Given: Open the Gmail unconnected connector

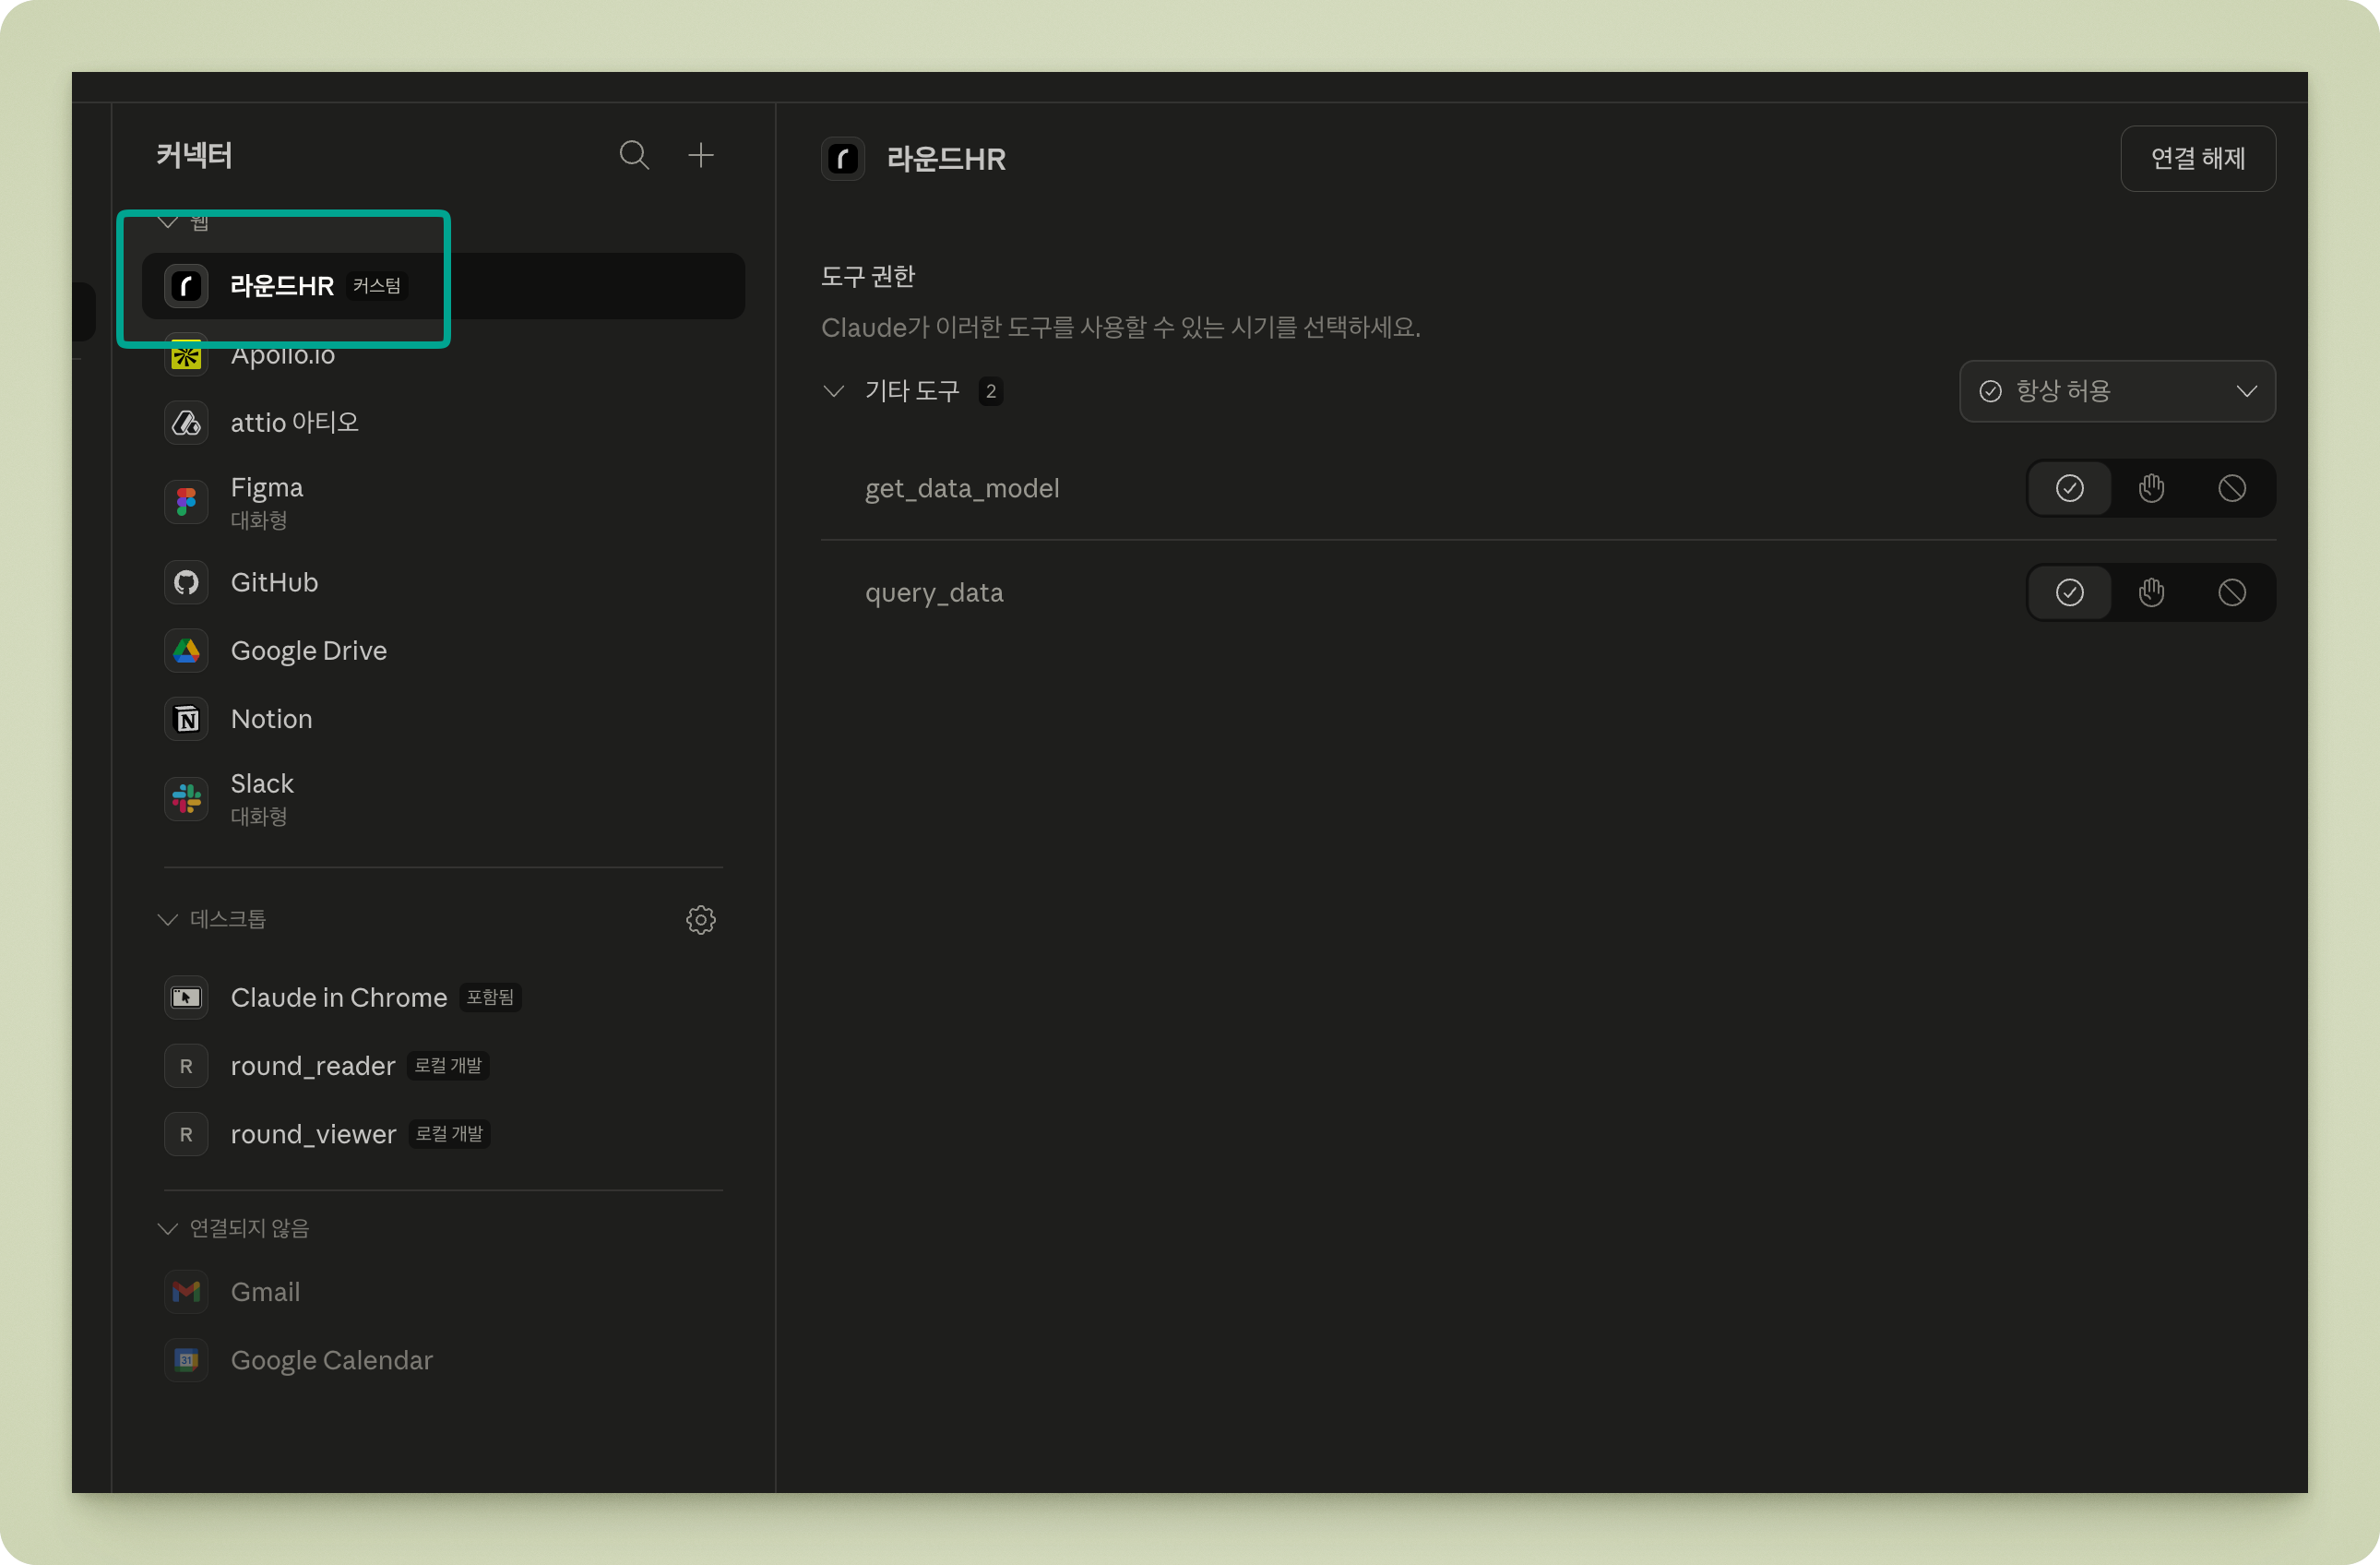Looking at the screenshot, I should pos(265,1292).
